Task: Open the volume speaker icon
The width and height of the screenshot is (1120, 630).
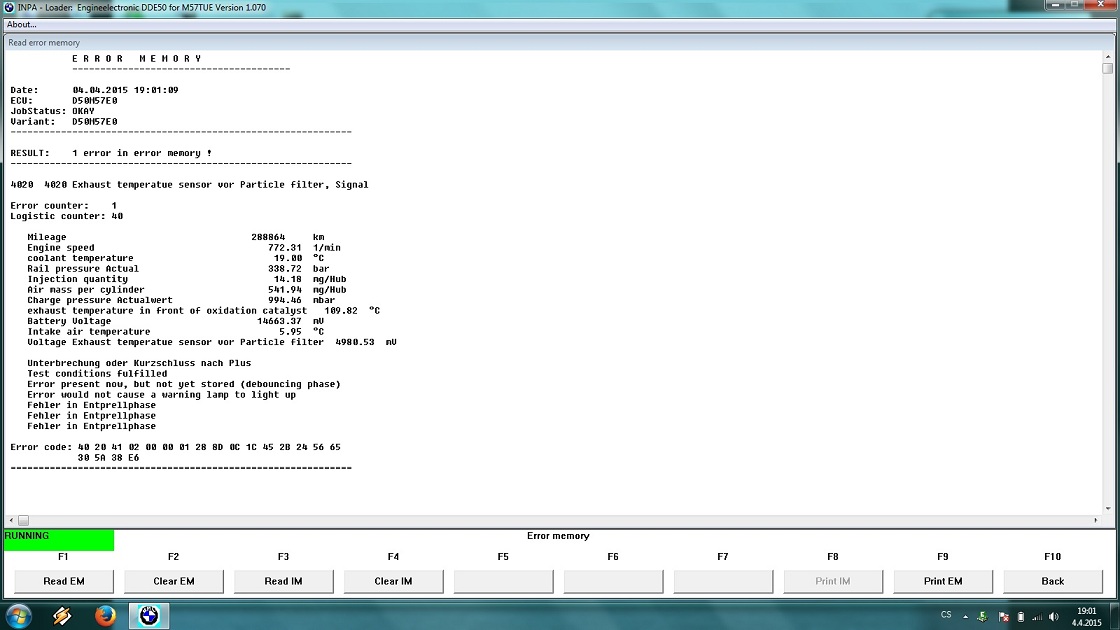Action: tap(1054, 616)
